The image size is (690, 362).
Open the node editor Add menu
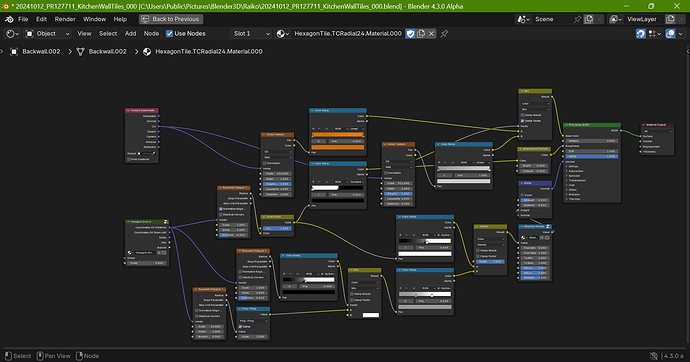tap(130, 33)
